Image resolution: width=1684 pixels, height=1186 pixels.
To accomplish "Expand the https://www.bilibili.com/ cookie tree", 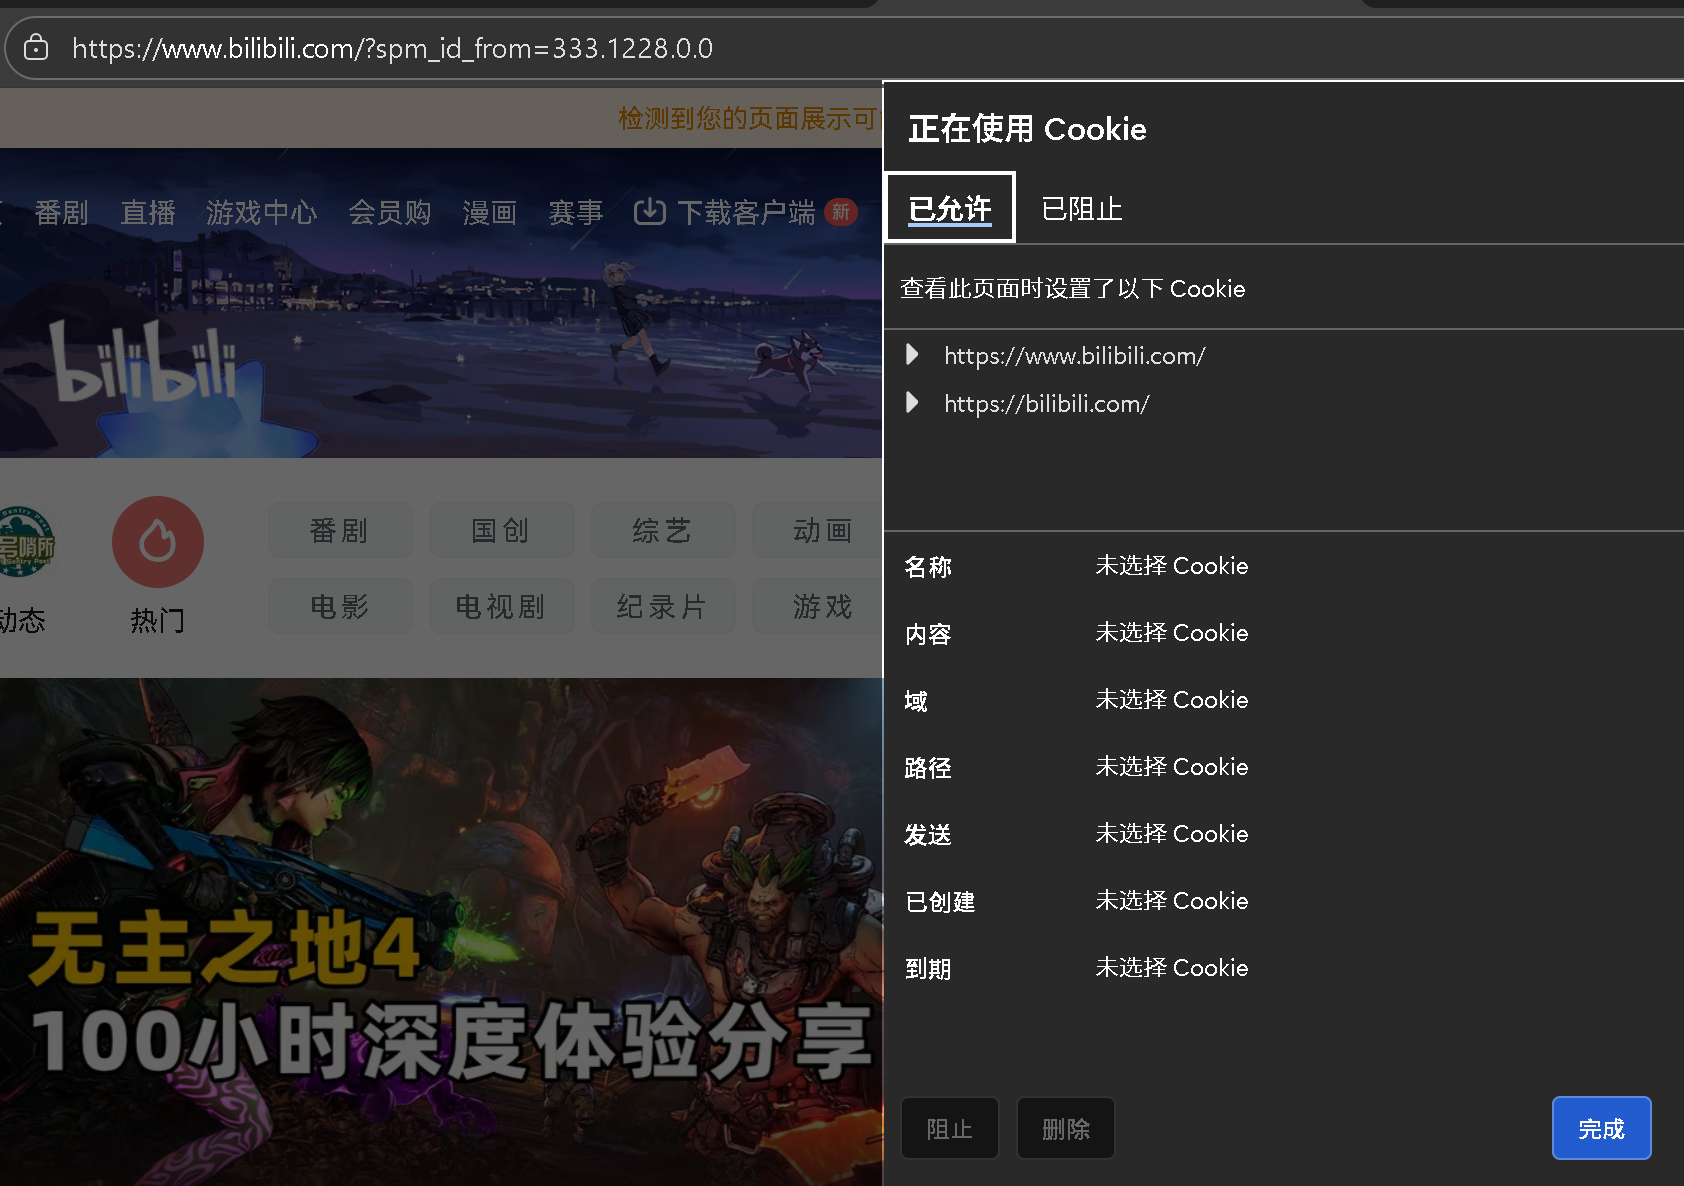I will point(912,355).
